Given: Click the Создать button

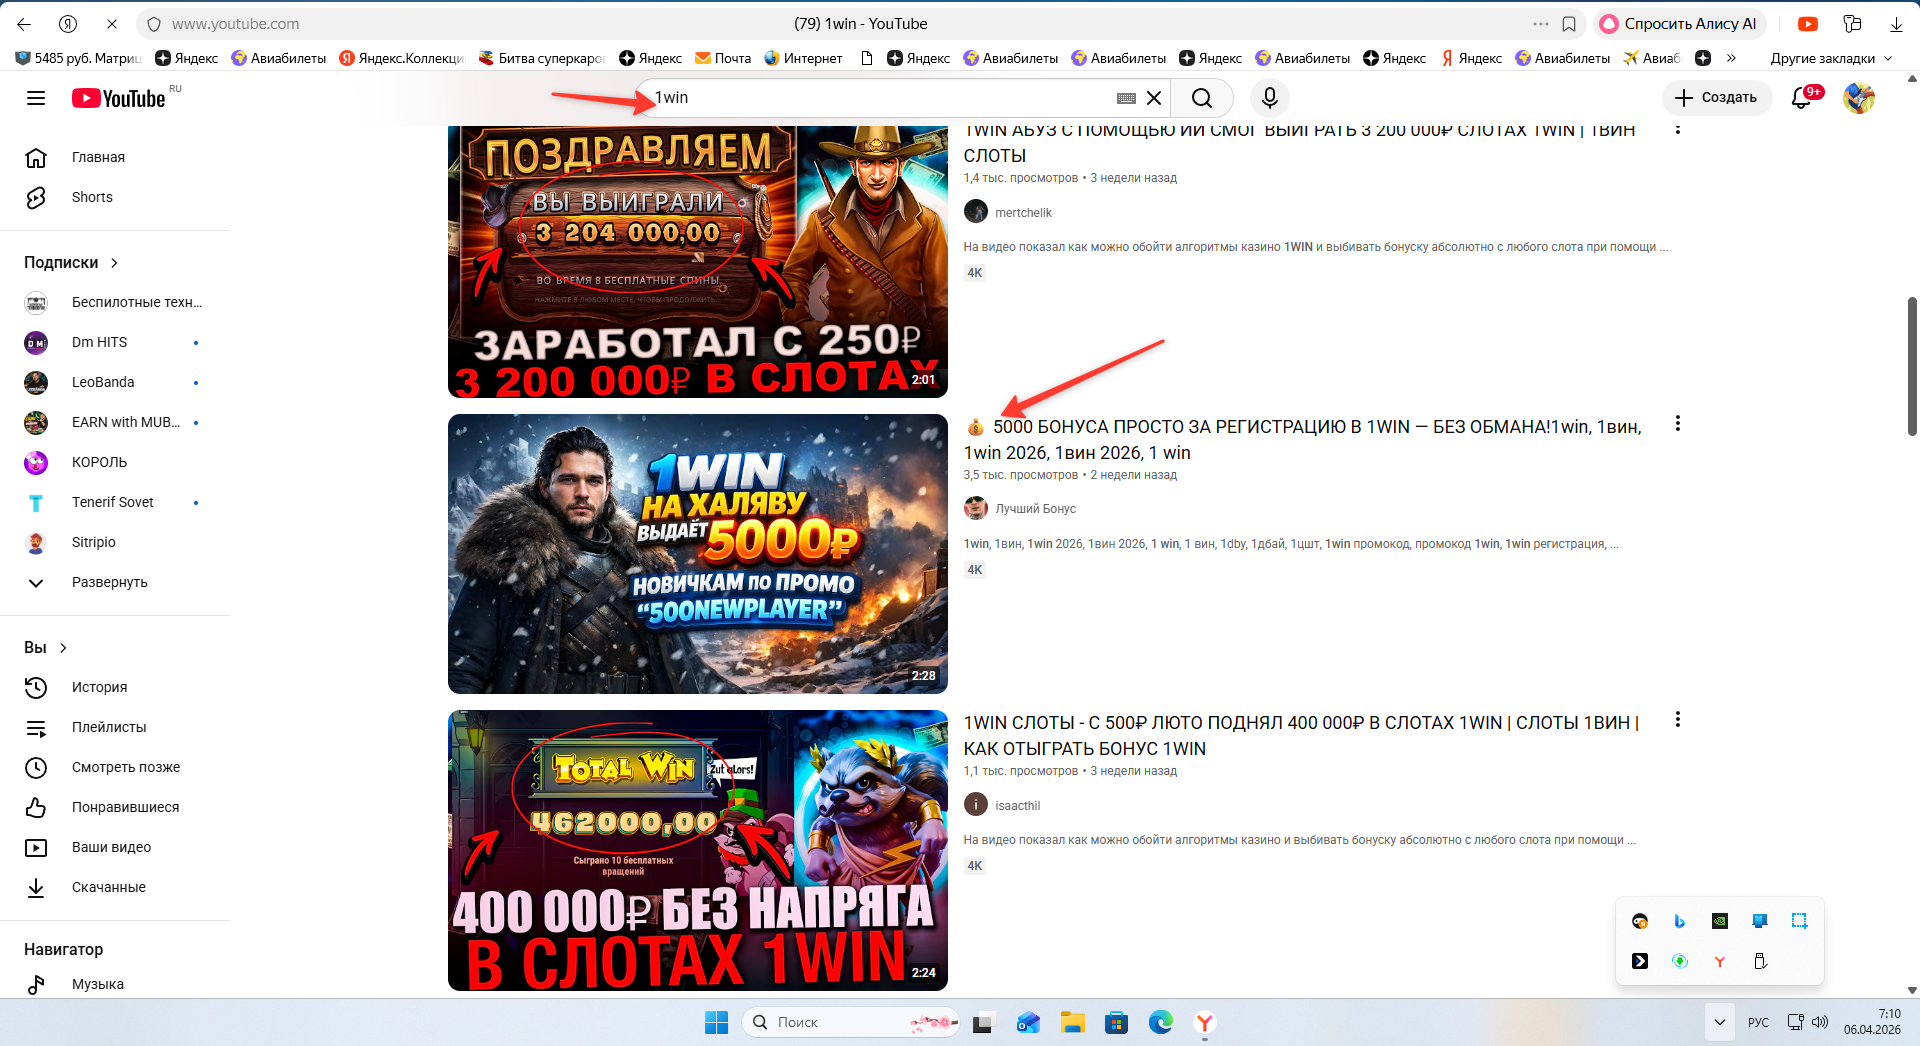Looking at the screenshot, I should [x=1716, y=98].
